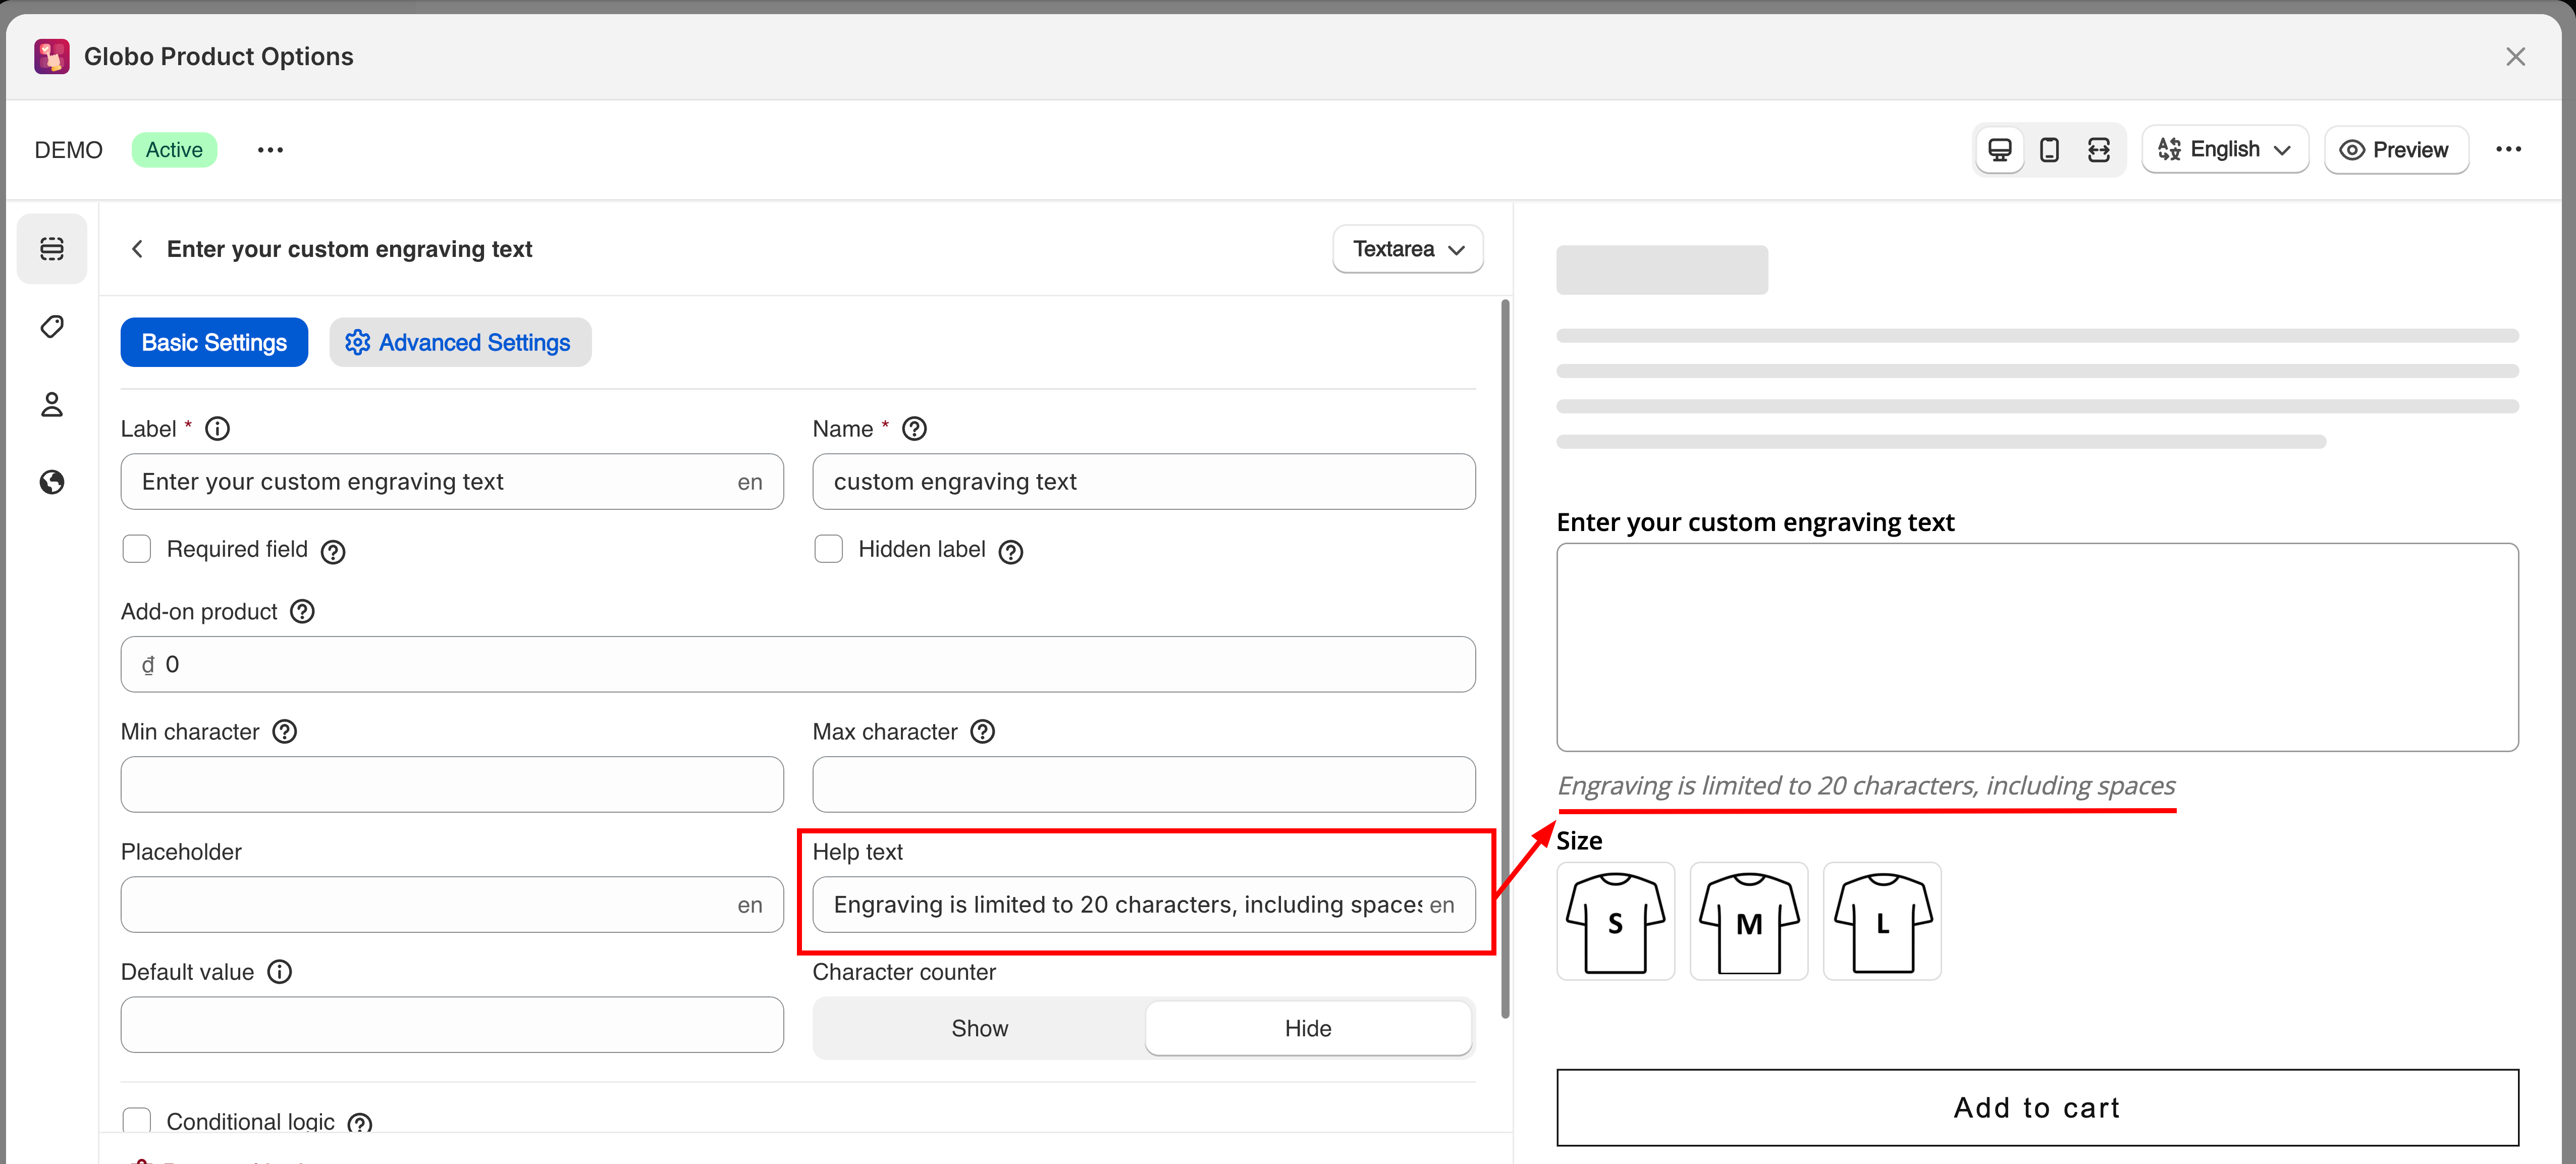
Task: Open the Textarea type dropdown
Action: pyautogui.click(x=1407, y=249)
